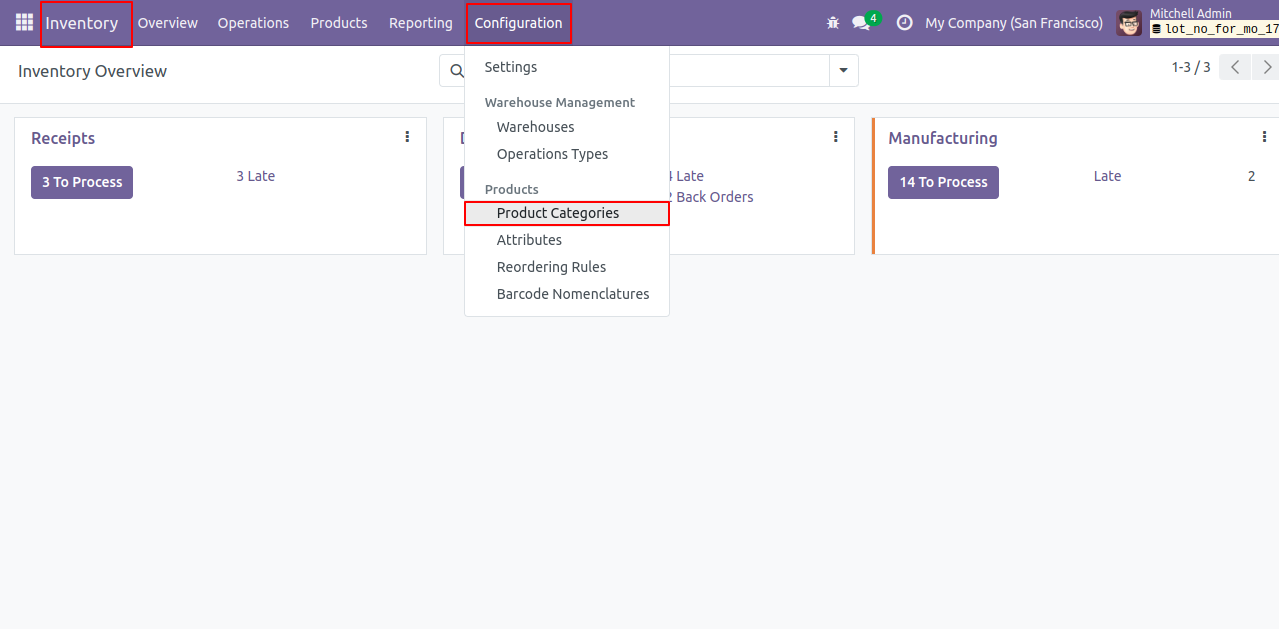Open the Reporting menu

[x=421, y=23]
